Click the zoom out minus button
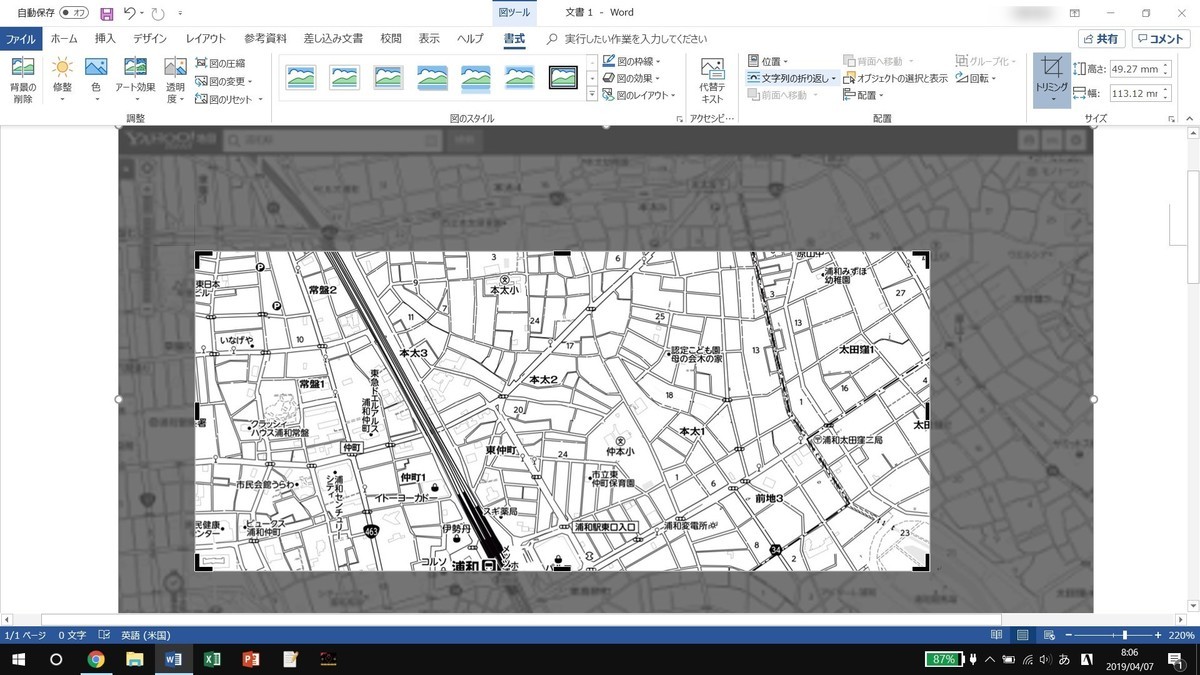 coord(1071,635)
